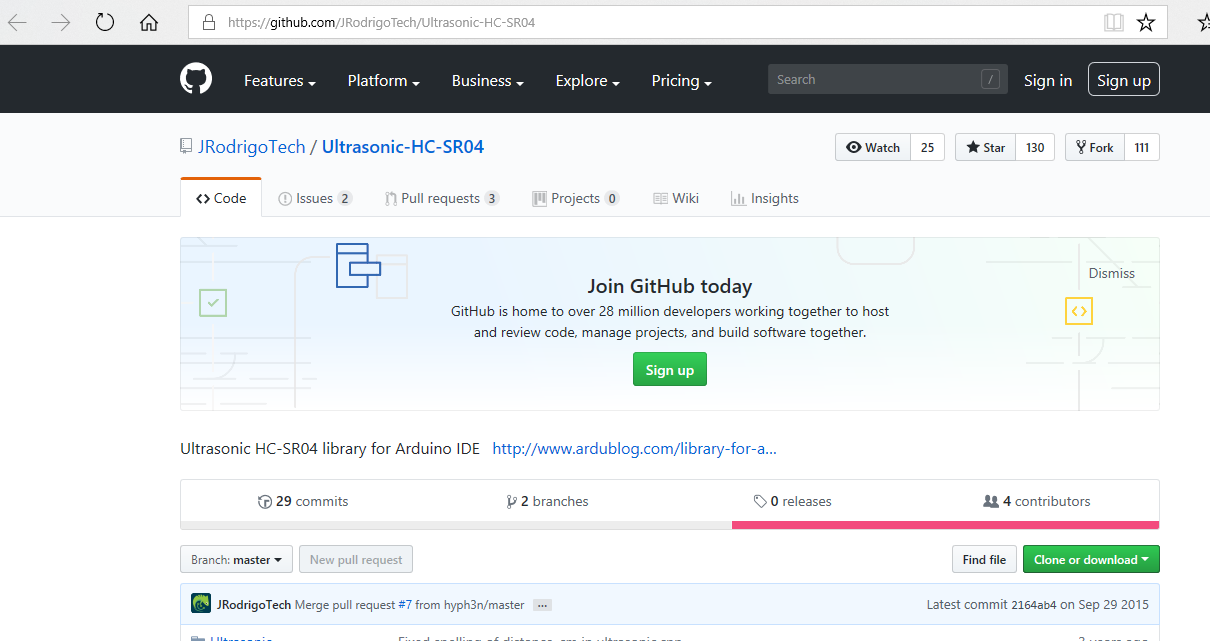Open the Platform menu
Image resolution: width=1210 pixels, height=641 pixels.
coord(384,81)
